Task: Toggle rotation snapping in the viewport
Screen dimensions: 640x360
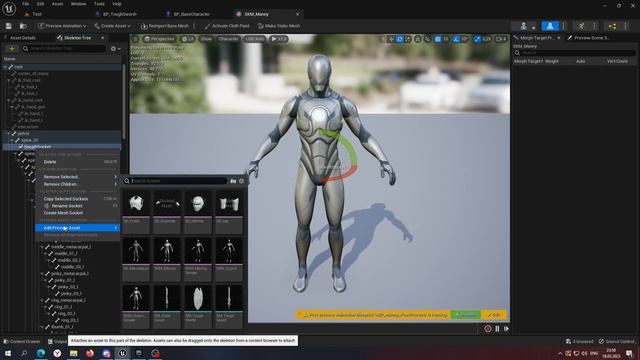Action: (x=456, y=39)
